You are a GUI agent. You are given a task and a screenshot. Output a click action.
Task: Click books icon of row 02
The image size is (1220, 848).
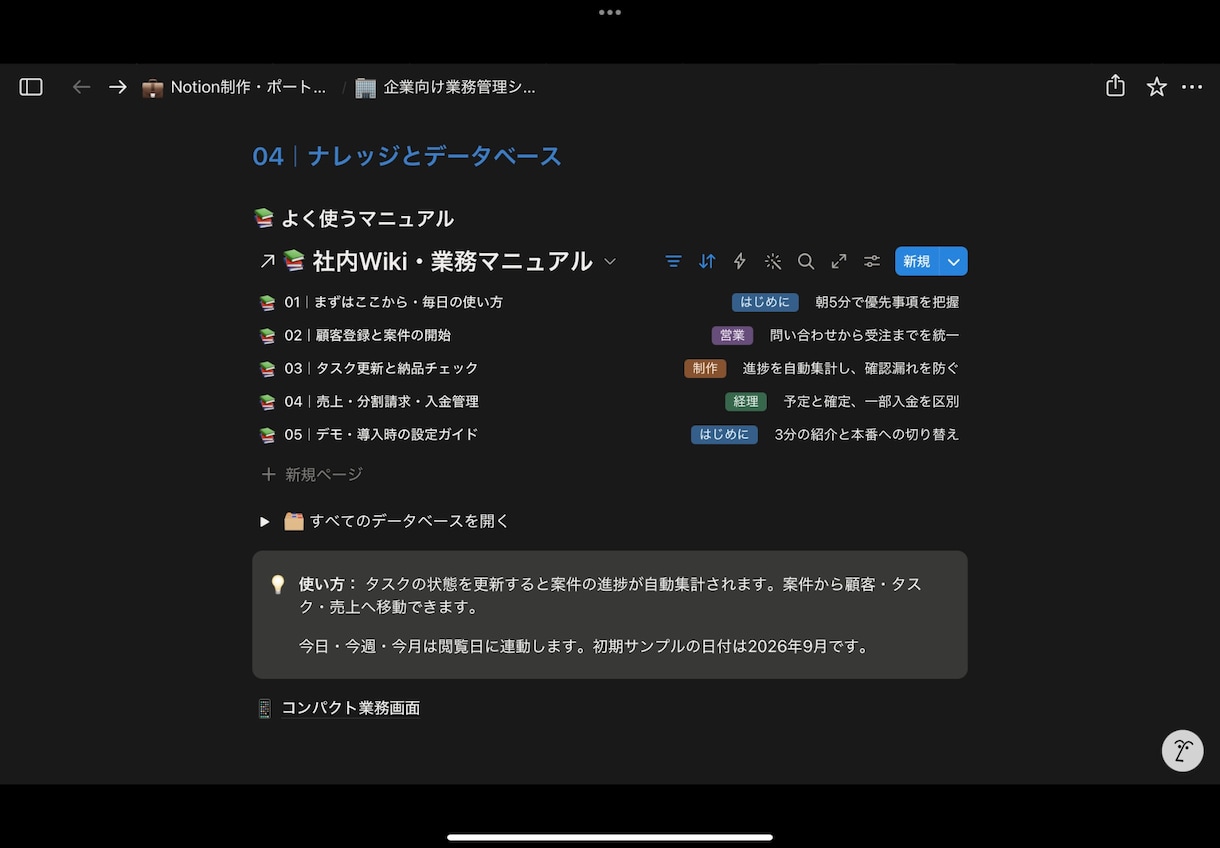(267, 335)
